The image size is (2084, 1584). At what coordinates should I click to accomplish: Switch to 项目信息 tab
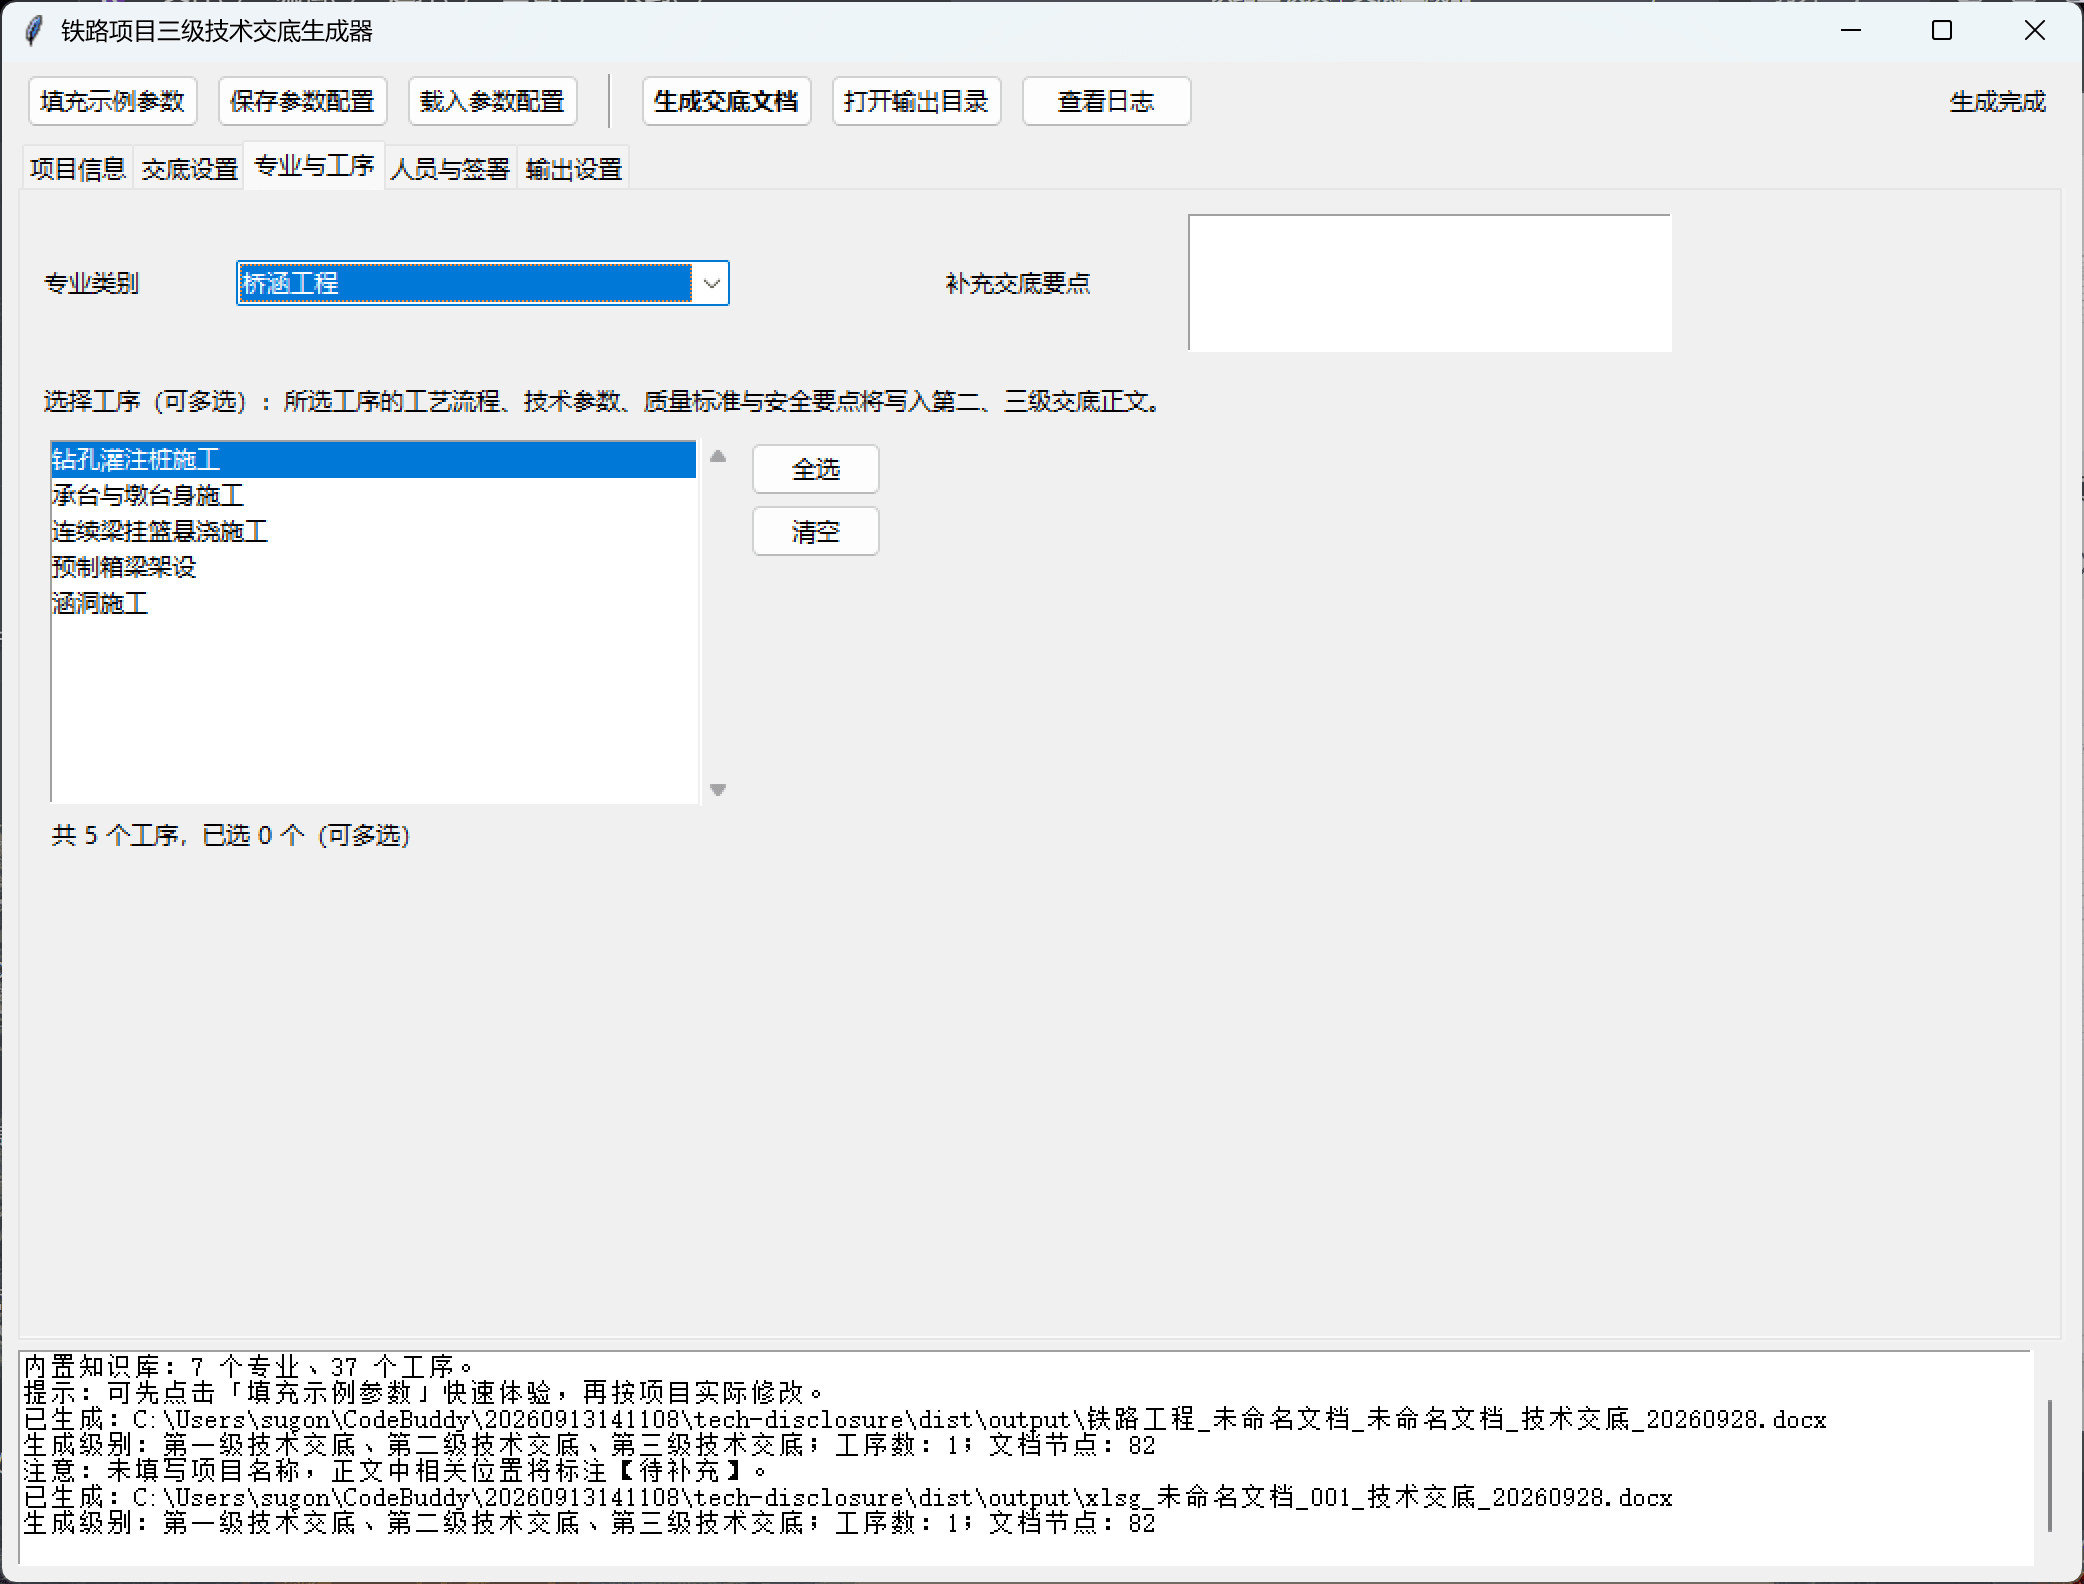click(x=77, y=169)
